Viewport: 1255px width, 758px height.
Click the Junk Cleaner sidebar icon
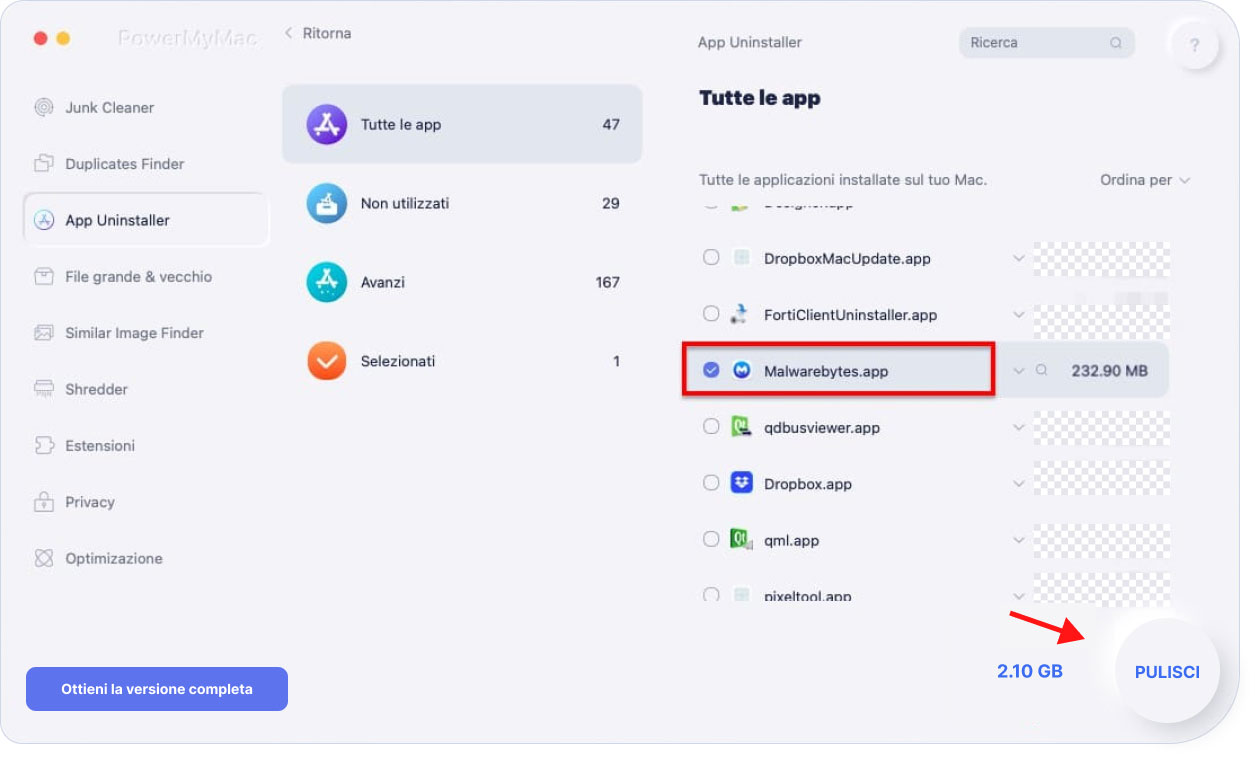coord(44,108)
